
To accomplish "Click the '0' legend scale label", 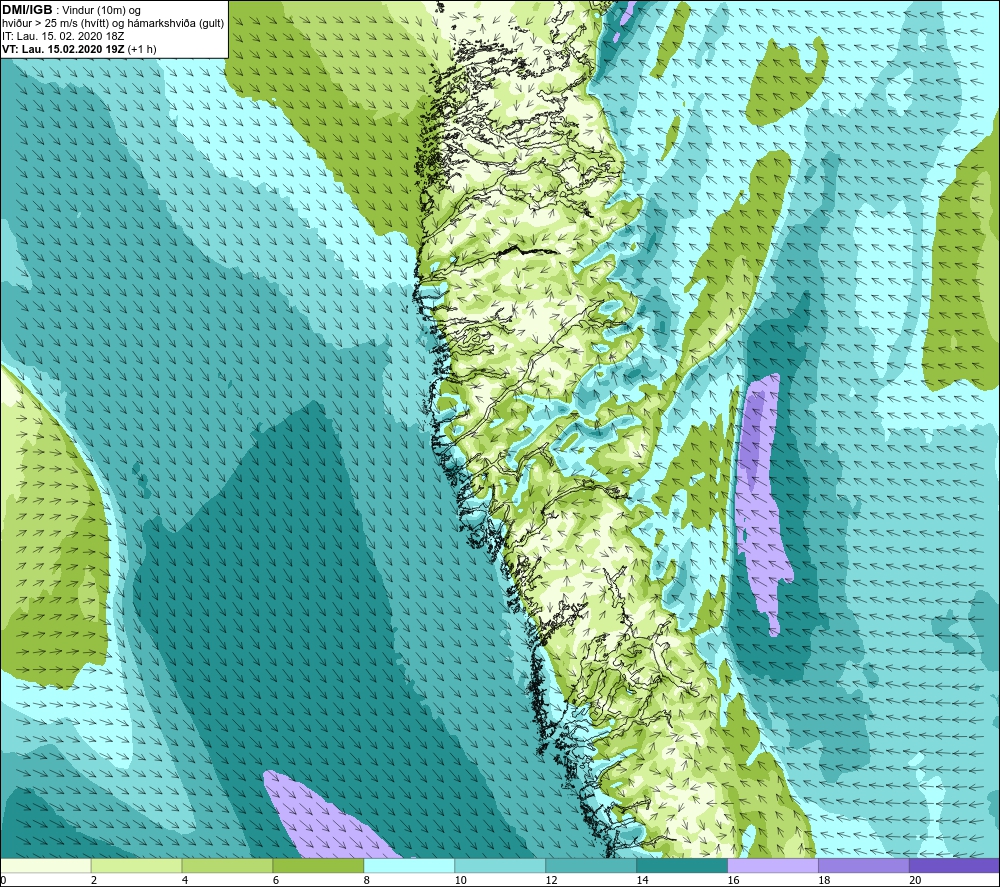I will tap(4, 880).
